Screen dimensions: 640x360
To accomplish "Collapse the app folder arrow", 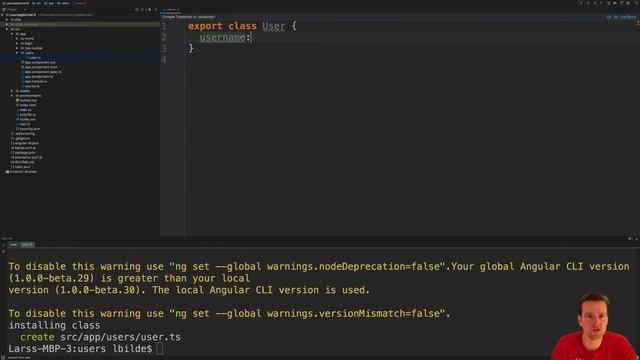I will [x=12, y=34].
